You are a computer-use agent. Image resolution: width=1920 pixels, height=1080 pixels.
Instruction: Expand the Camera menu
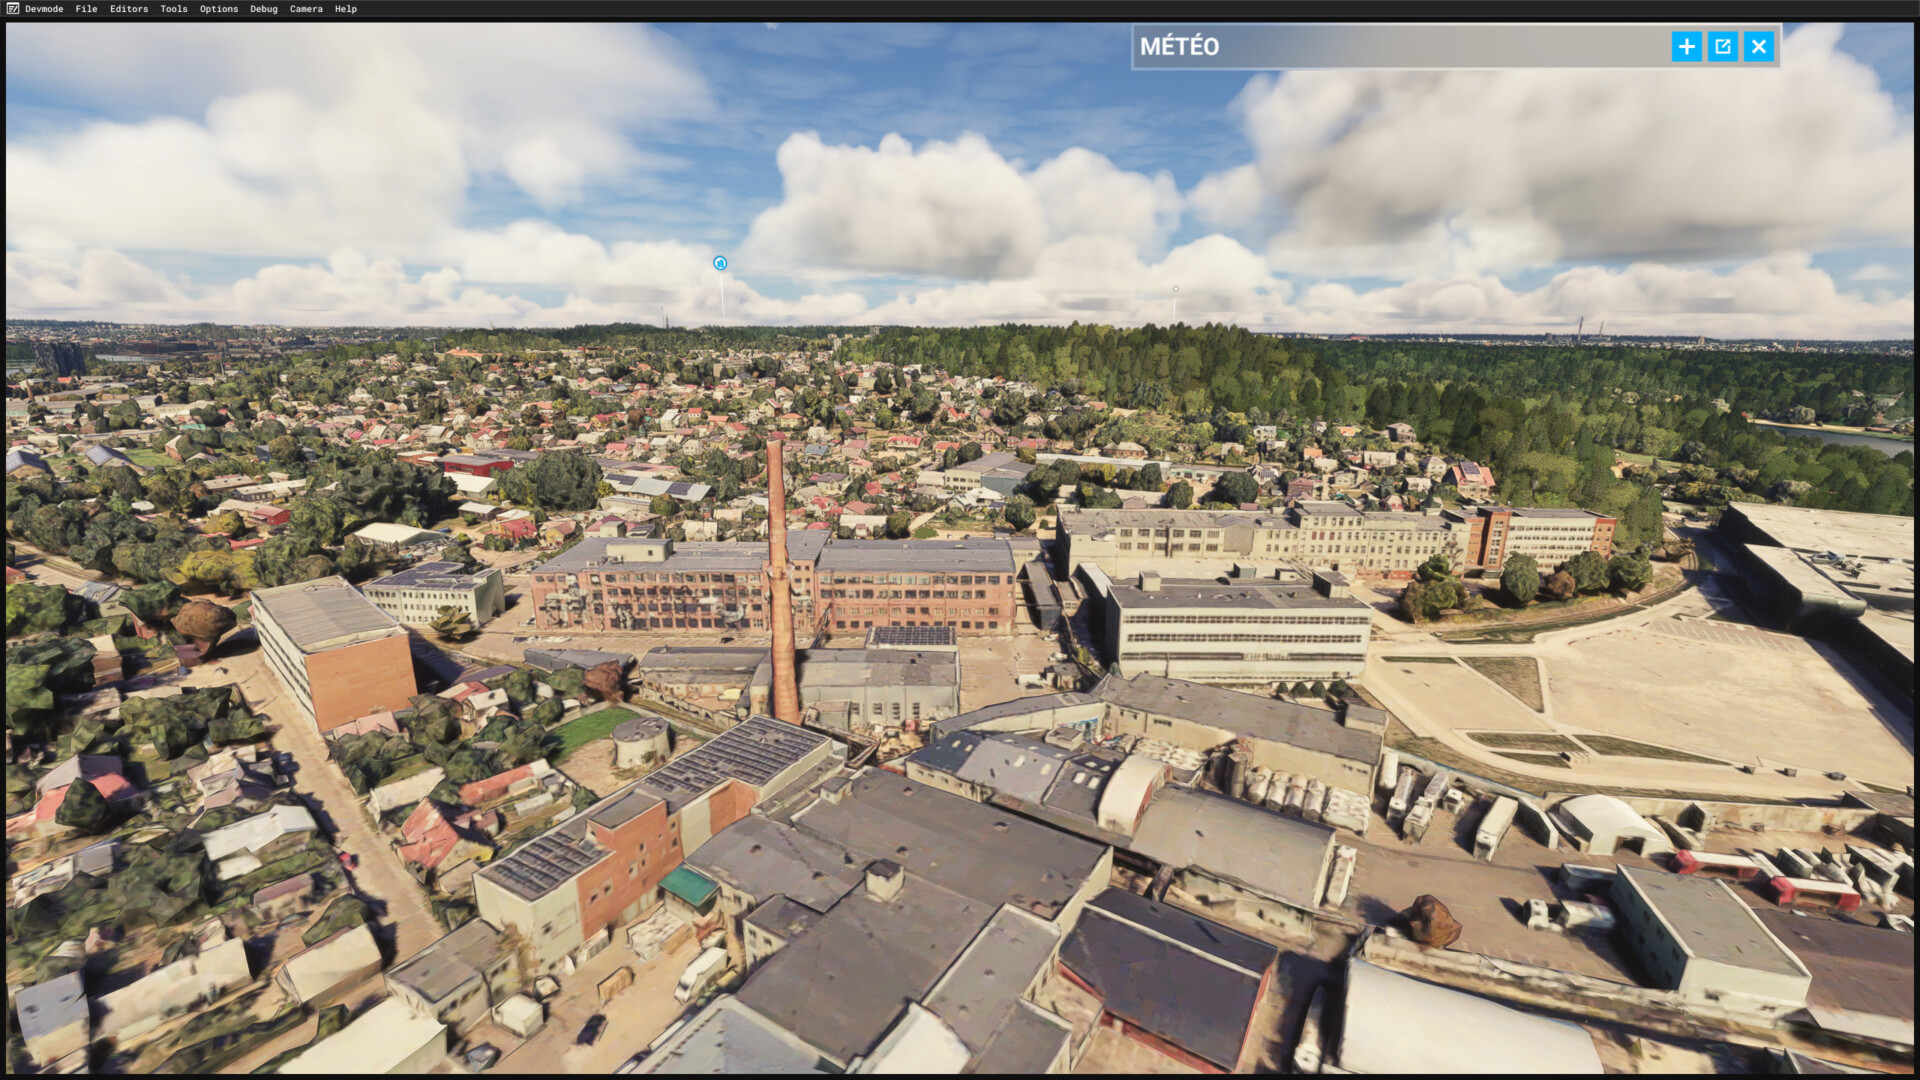pos(306,9)
